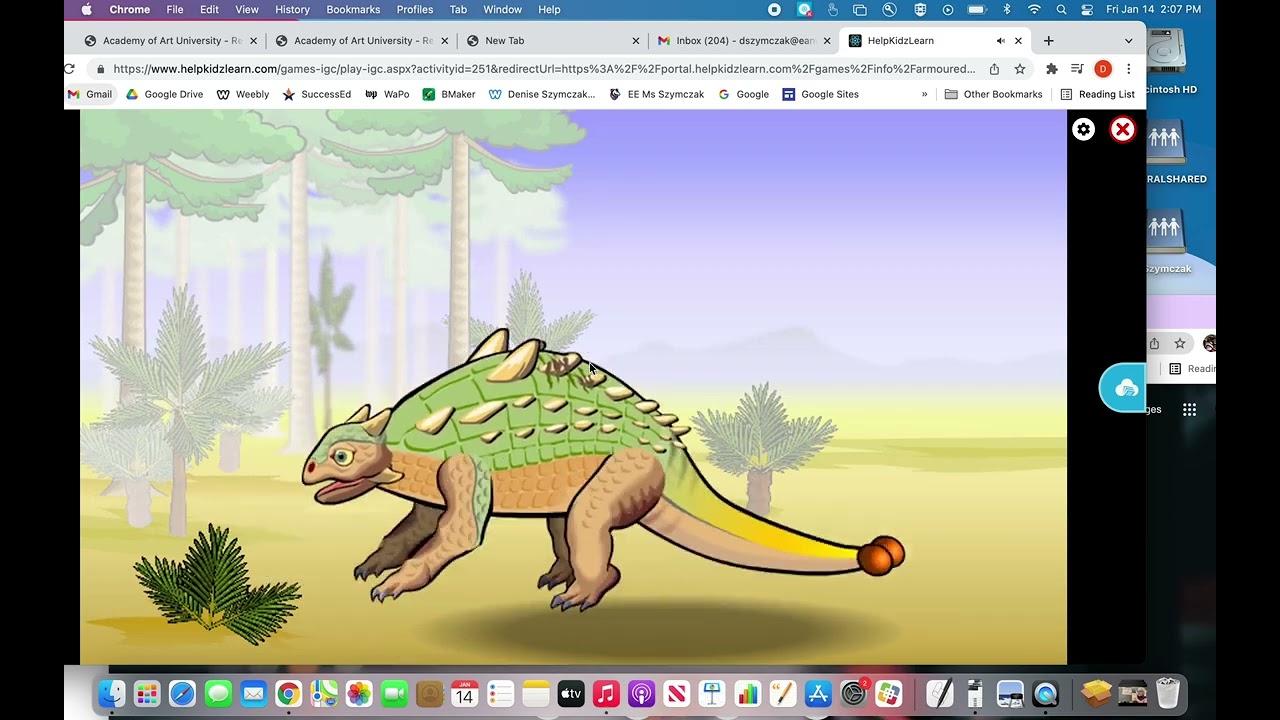The width and height of the screenshot is (1280, 720).
Task: Open App Store from the Dock
Action: click(818, 693)
